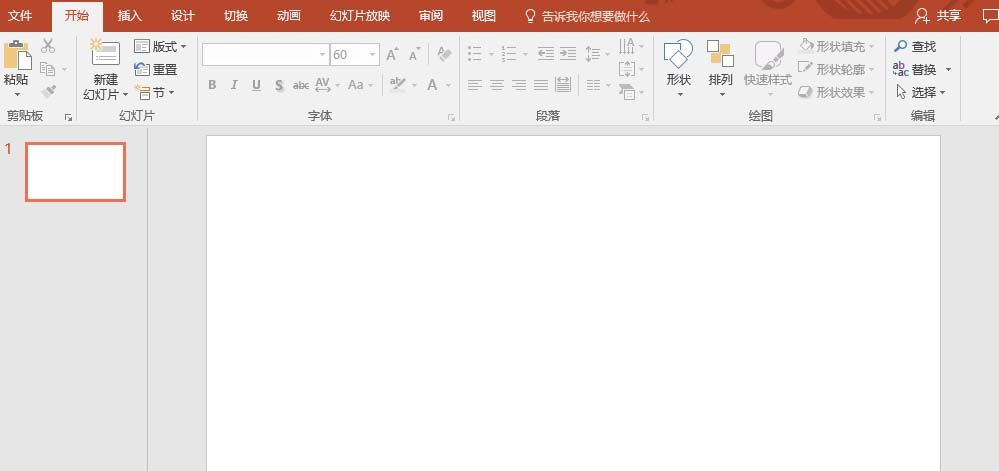The width and height of the screenshot is (999, 471).
Task: Click the Cut scissors icon
Action: coord(48,46)
